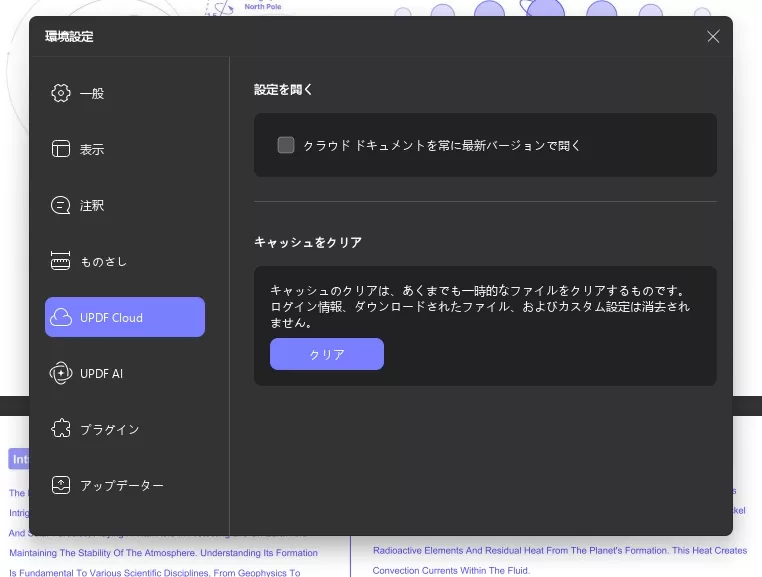The image size is (762, 577).
Task: Click the 環境設定 dialog title
Action: (69, 36)
